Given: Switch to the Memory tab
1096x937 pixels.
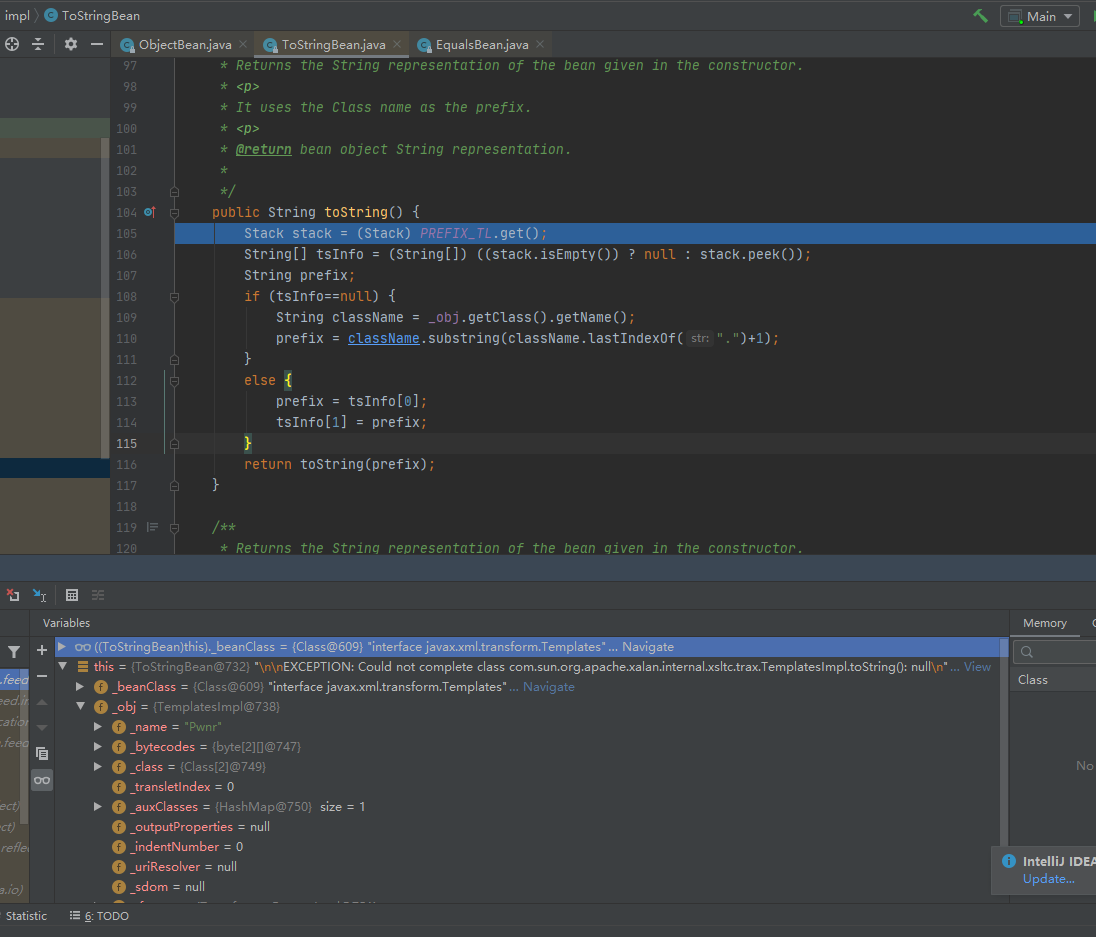Looking at the screenshot, I should 1044,623.
